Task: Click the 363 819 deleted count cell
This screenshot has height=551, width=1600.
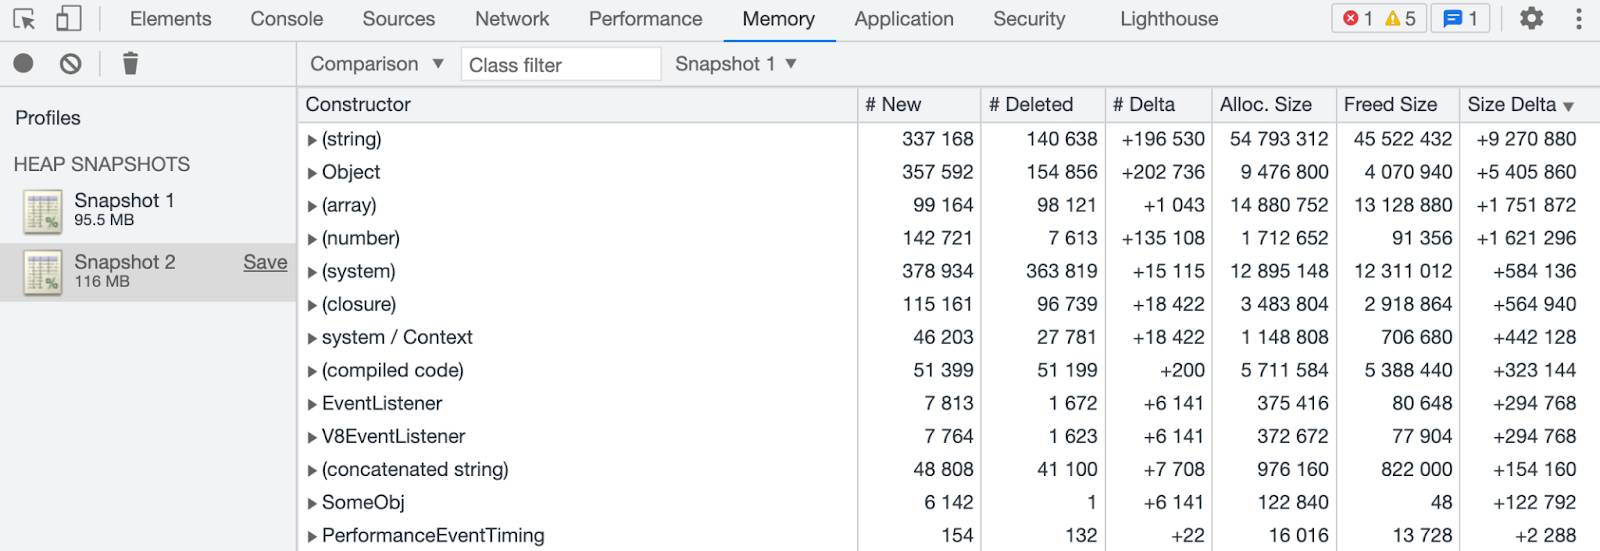Action: point(1061,271)
